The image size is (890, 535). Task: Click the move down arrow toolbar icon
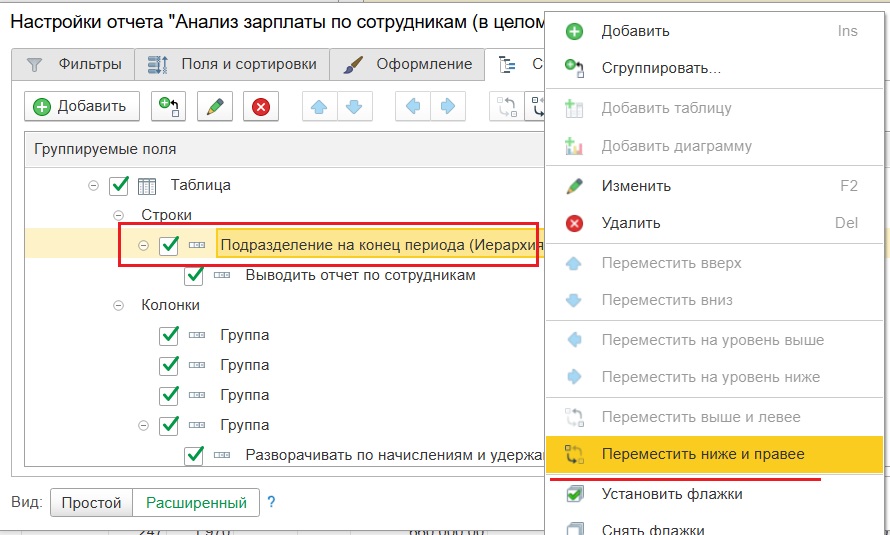pyautogui.click(x=354, y=106)
